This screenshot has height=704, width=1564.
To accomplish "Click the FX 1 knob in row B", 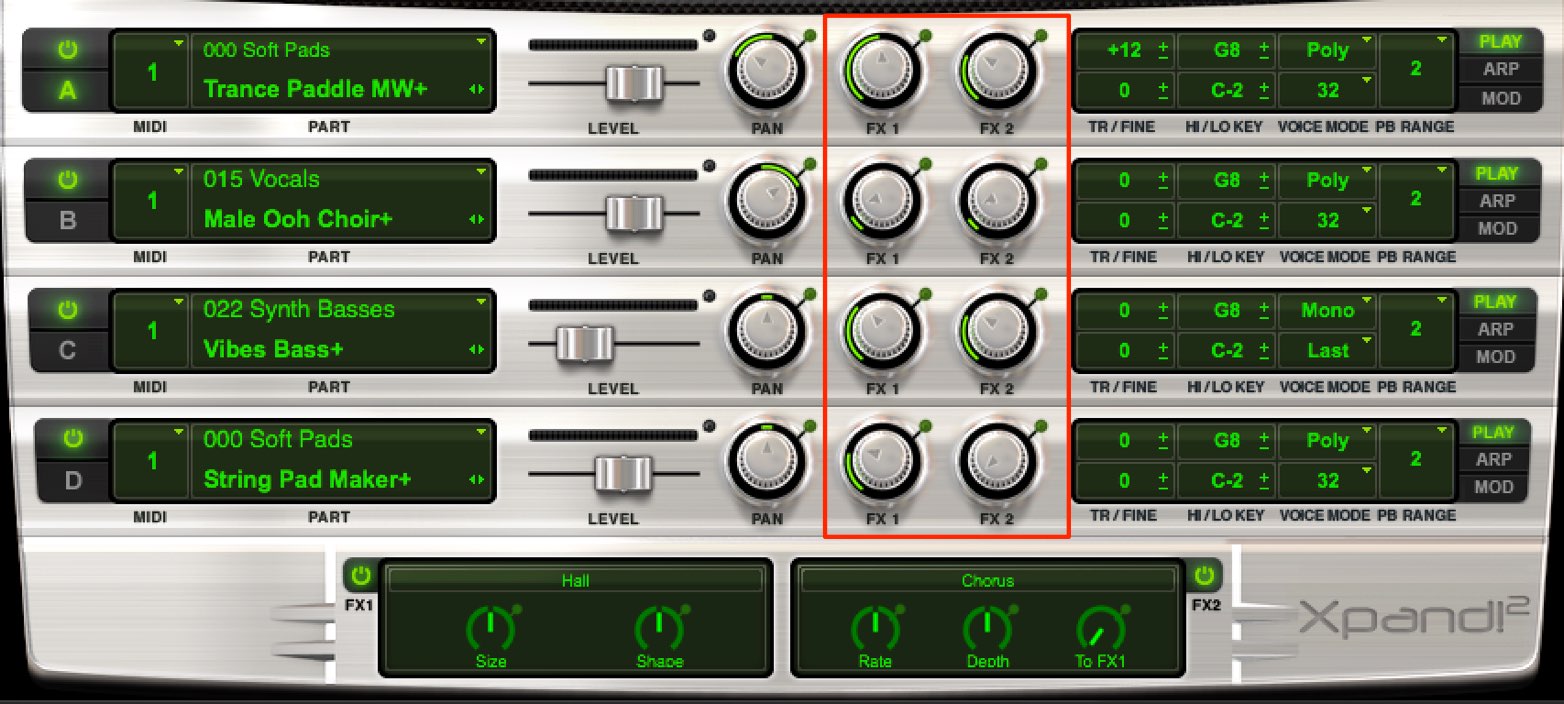I will [x=881, y=201].
